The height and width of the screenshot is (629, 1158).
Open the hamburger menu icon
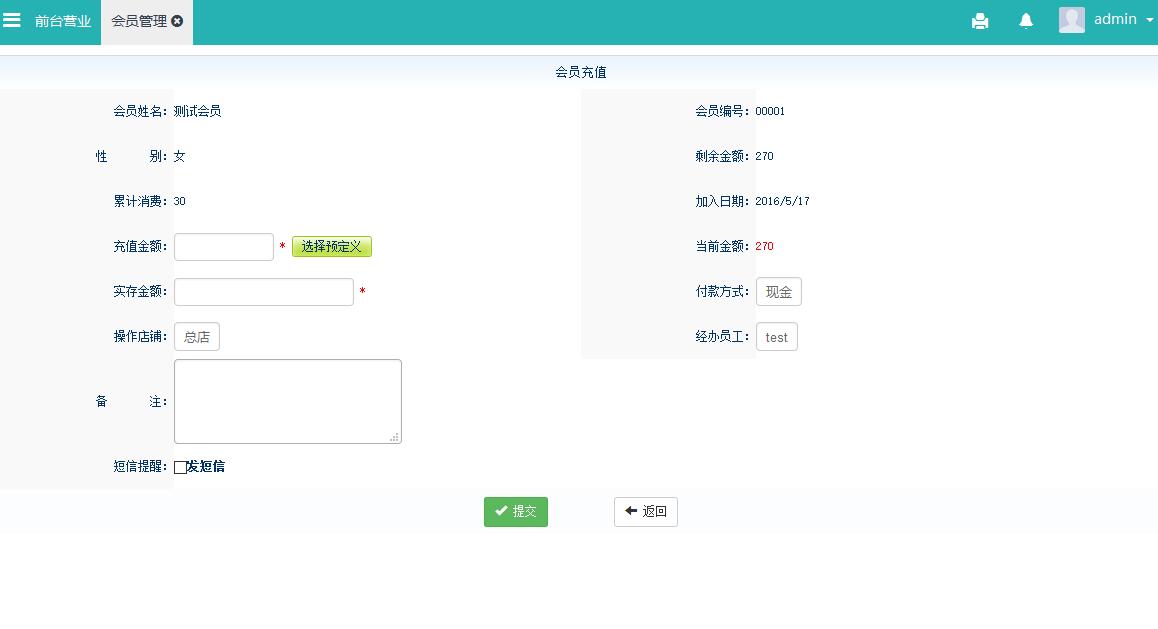click(12, 20)
